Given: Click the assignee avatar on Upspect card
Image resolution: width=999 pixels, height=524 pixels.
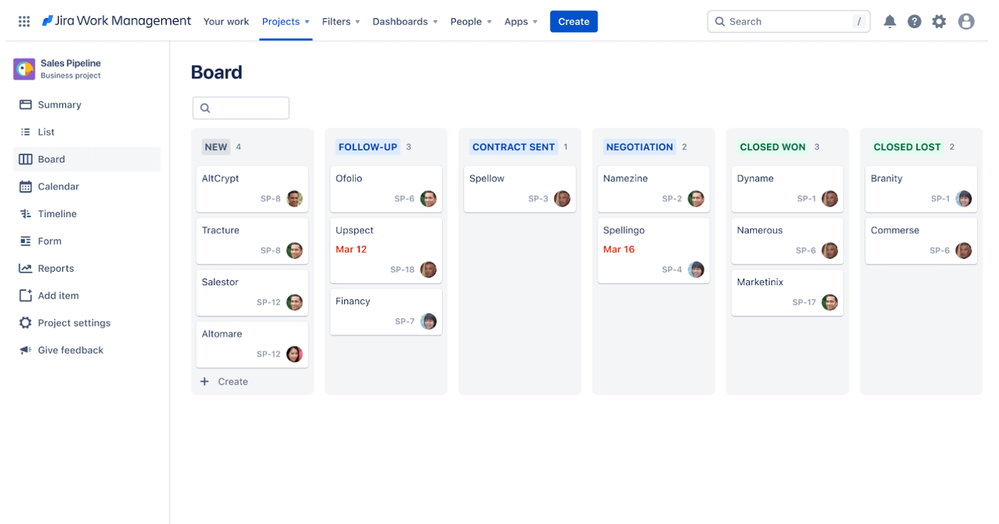Looking at the screenshot, I should [x=428, y=269].
